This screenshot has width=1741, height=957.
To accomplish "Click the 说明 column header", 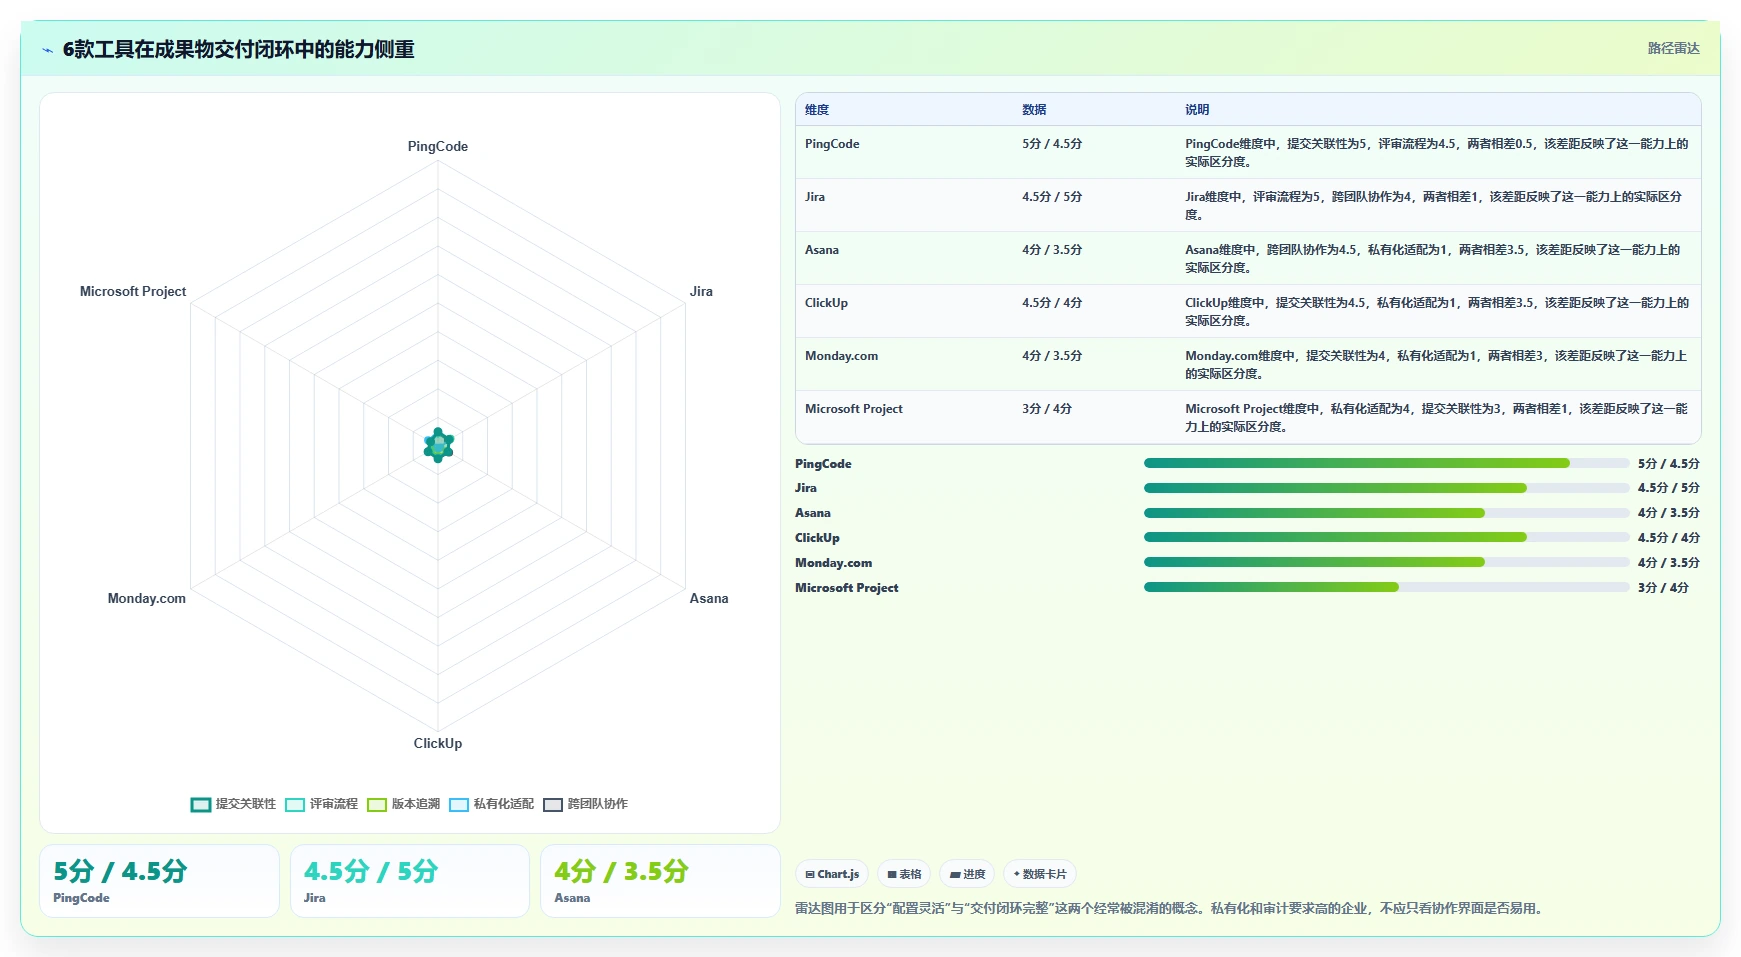I will (1197, 110).
